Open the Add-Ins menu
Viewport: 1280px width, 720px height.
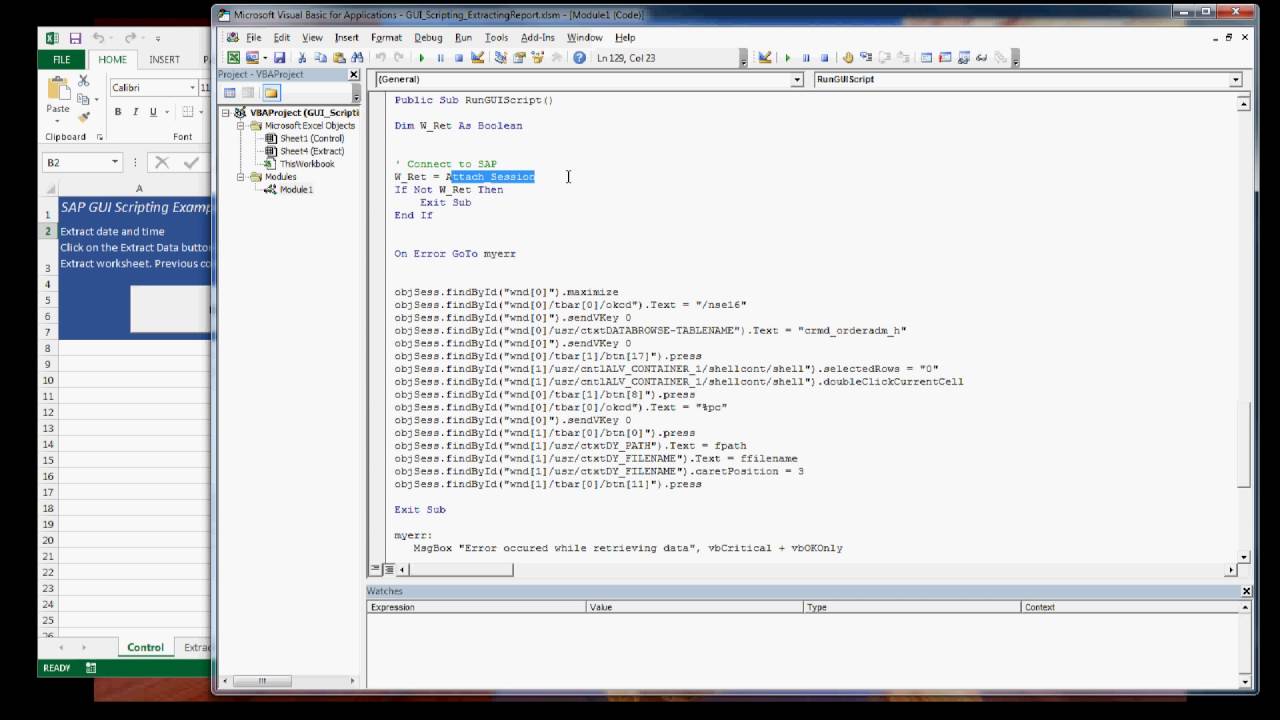click(538, 37)
